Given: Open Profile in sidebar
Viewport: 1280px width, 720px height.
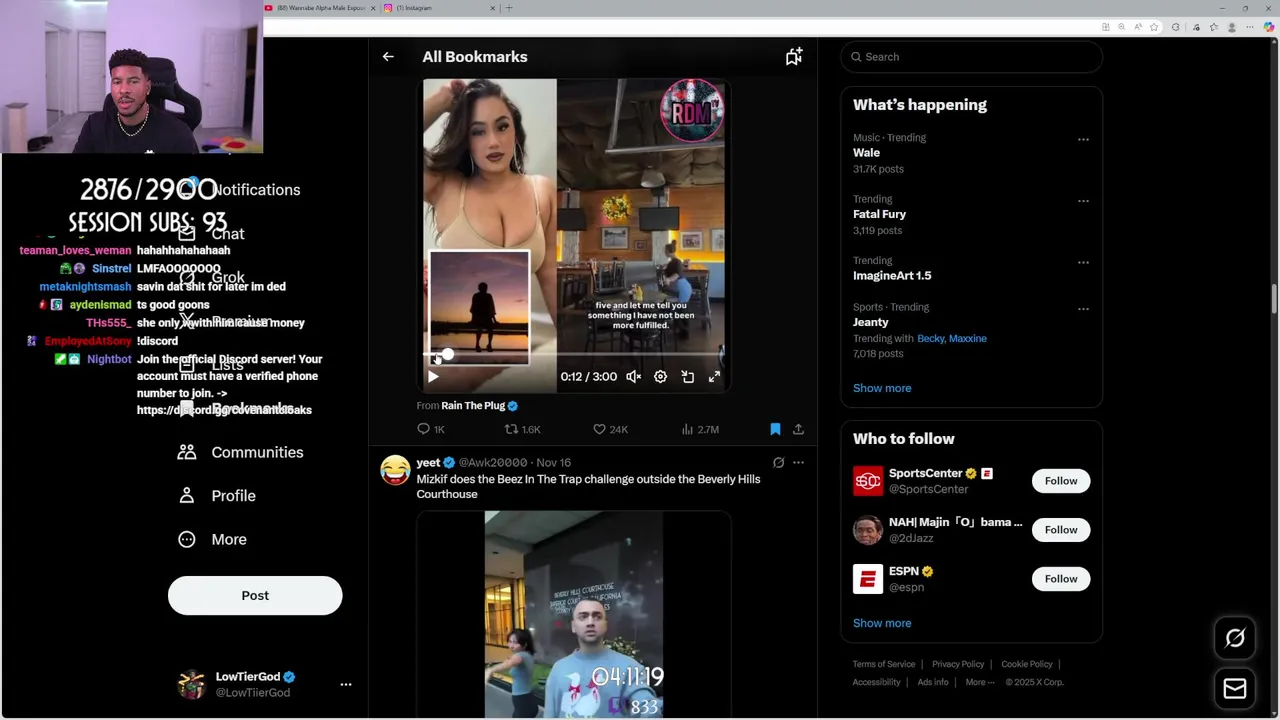Looking at the screenshot, I should [217, 496].
